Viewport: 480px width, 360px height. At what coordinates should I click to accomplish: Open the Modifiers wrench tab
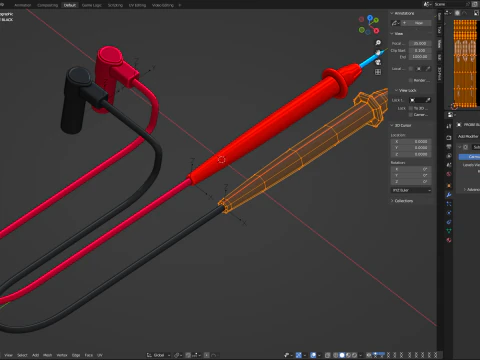(449, 195)
